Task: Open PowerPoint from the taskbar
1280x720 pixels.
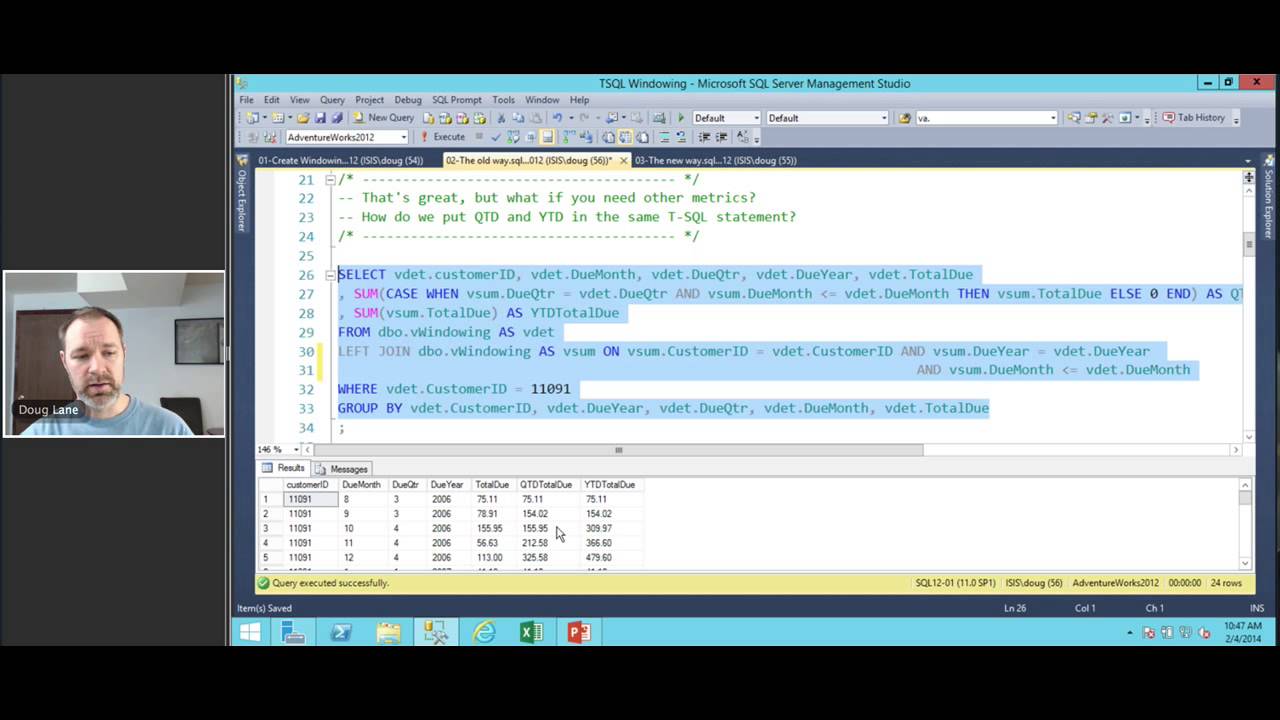Action: pos(579,632)
